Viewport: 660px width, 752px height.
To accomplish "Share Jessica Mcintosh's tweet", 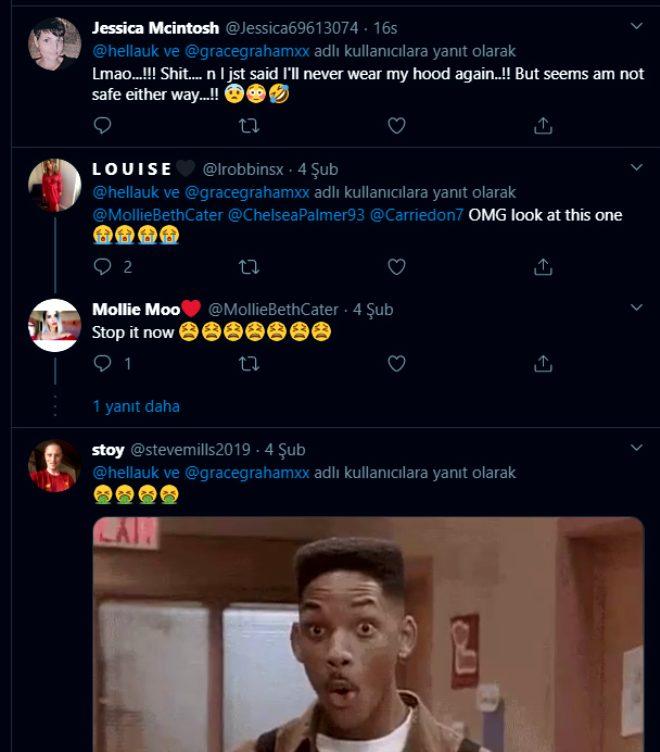I will [x=543, y=126].
